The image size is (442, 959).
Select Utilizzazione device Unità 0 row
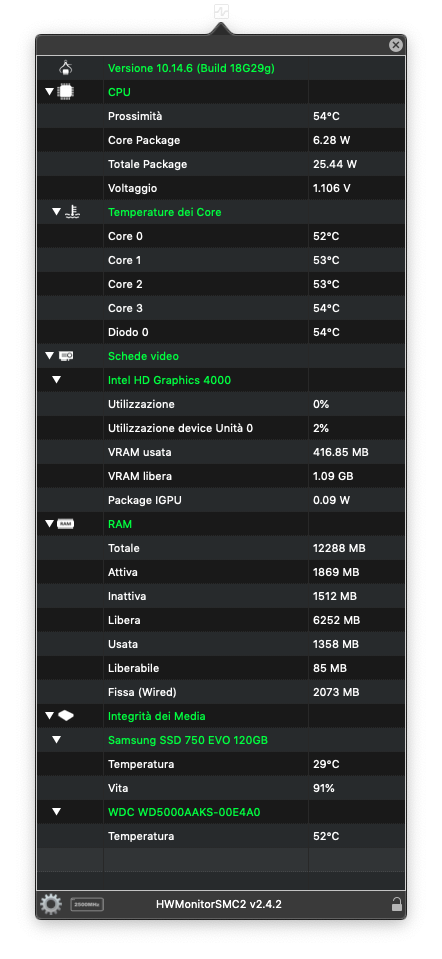pyautogui.click(x=221, y=428)
